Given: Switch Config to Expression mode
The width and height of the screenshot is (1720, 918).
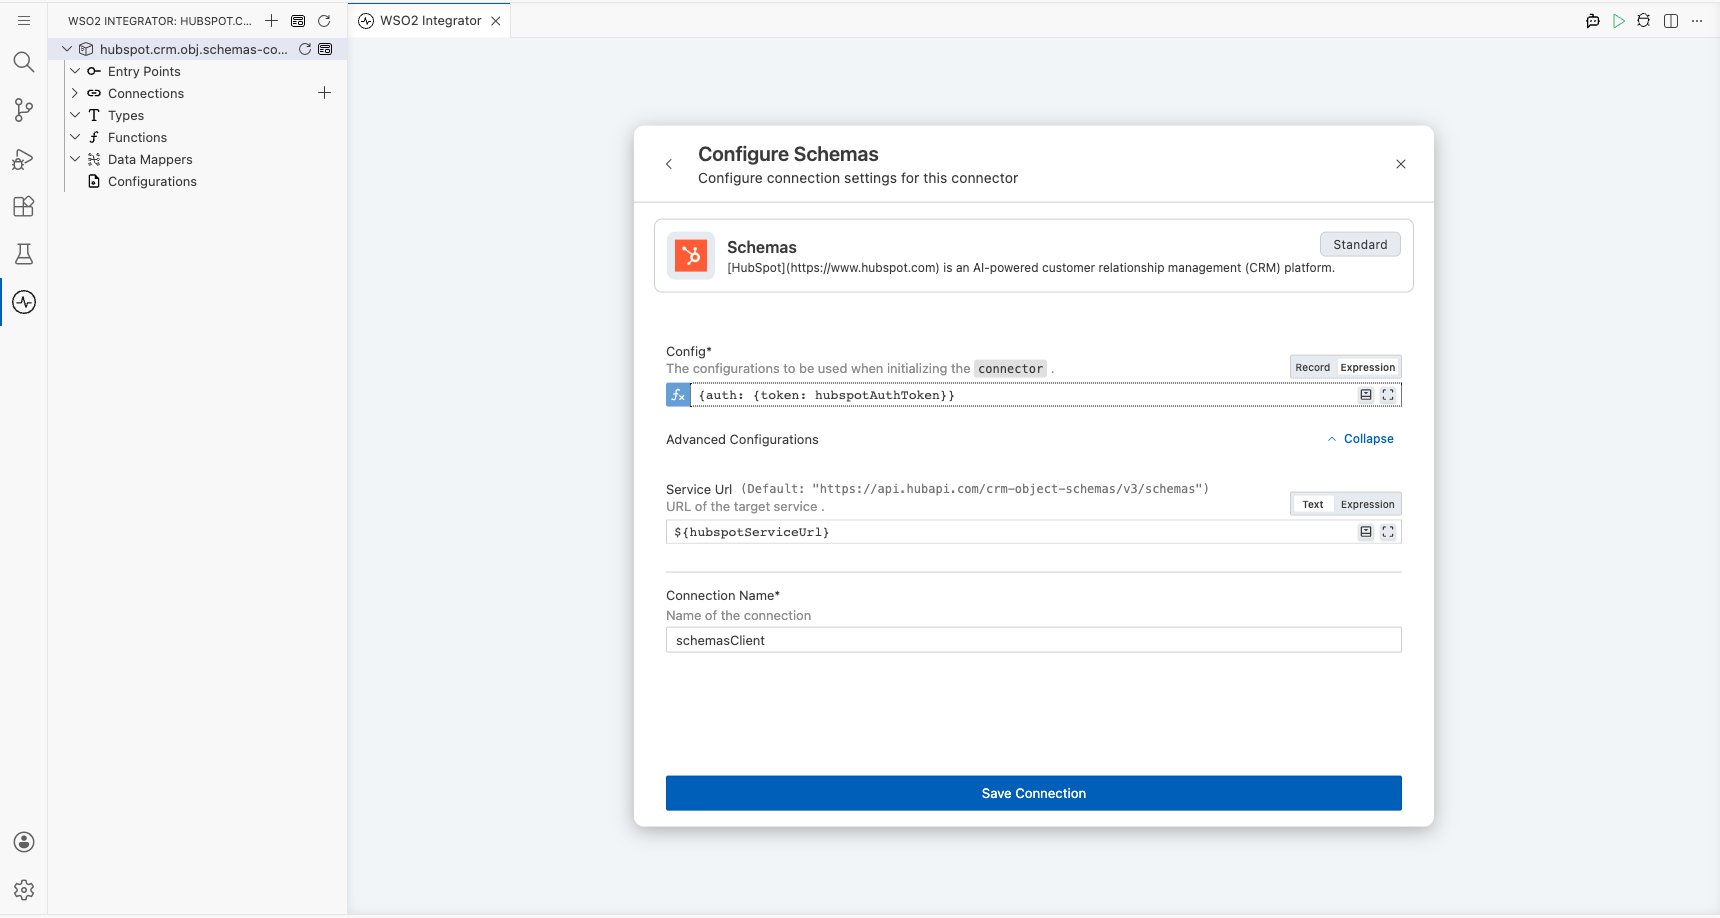Looking at the screenshot, I should click(1367, 367).
